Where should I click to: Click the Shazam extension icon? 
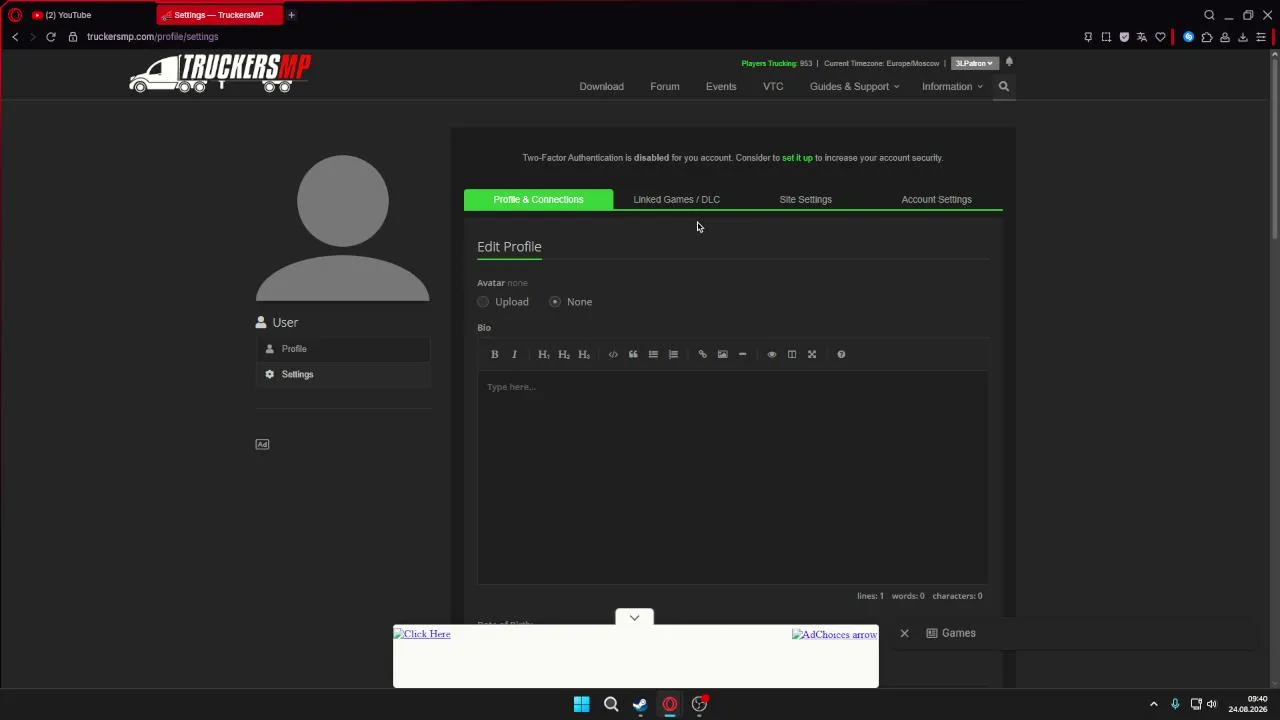[x=1189, y=37]
